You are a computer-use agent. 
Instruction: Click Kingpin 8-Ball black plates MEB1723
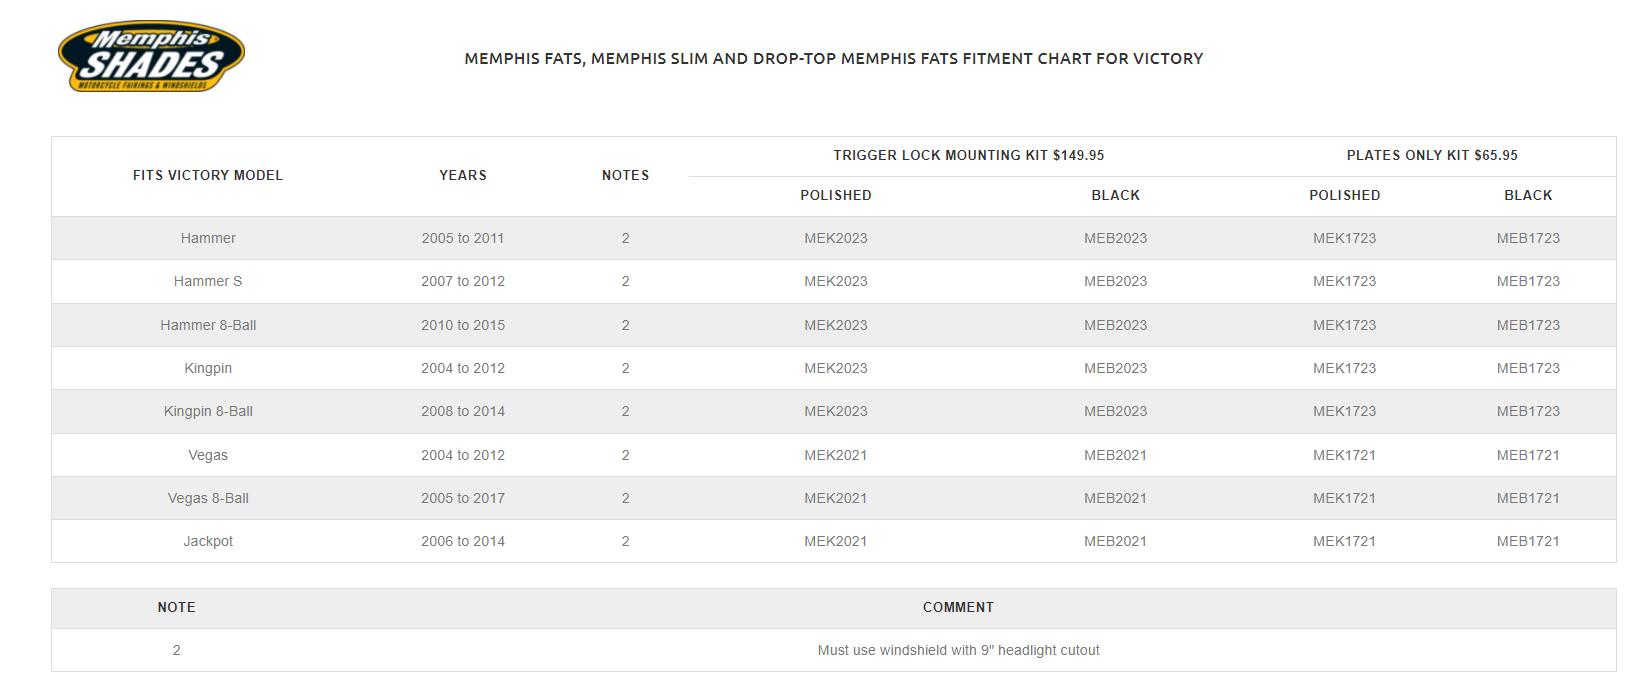pyautogui.click(x=1527, y=411)
